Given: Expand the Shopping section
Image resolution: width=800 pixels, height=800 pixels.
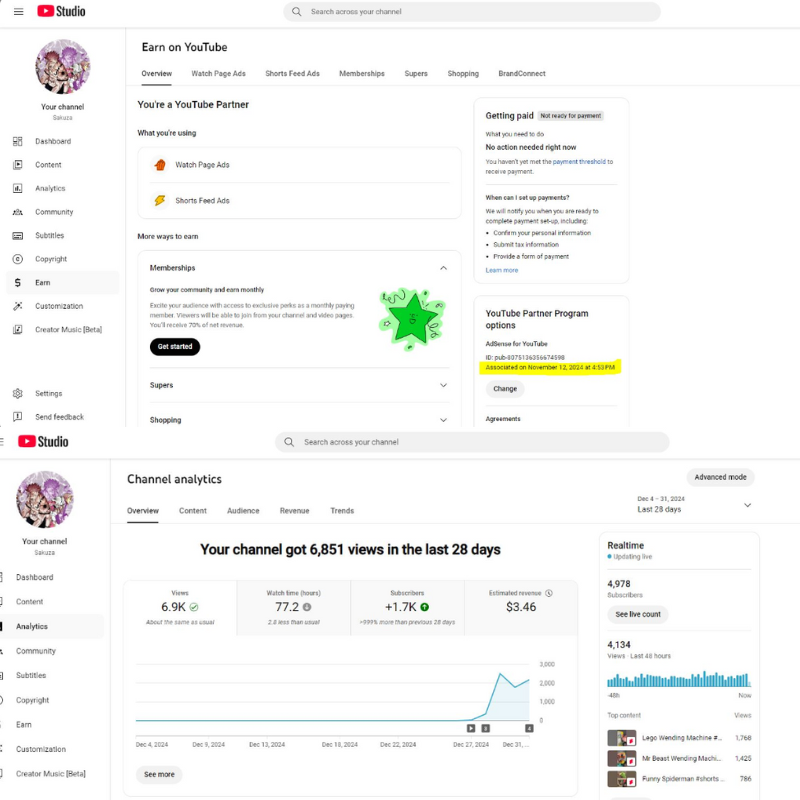Looking at the screenshot, I should 443,420.
